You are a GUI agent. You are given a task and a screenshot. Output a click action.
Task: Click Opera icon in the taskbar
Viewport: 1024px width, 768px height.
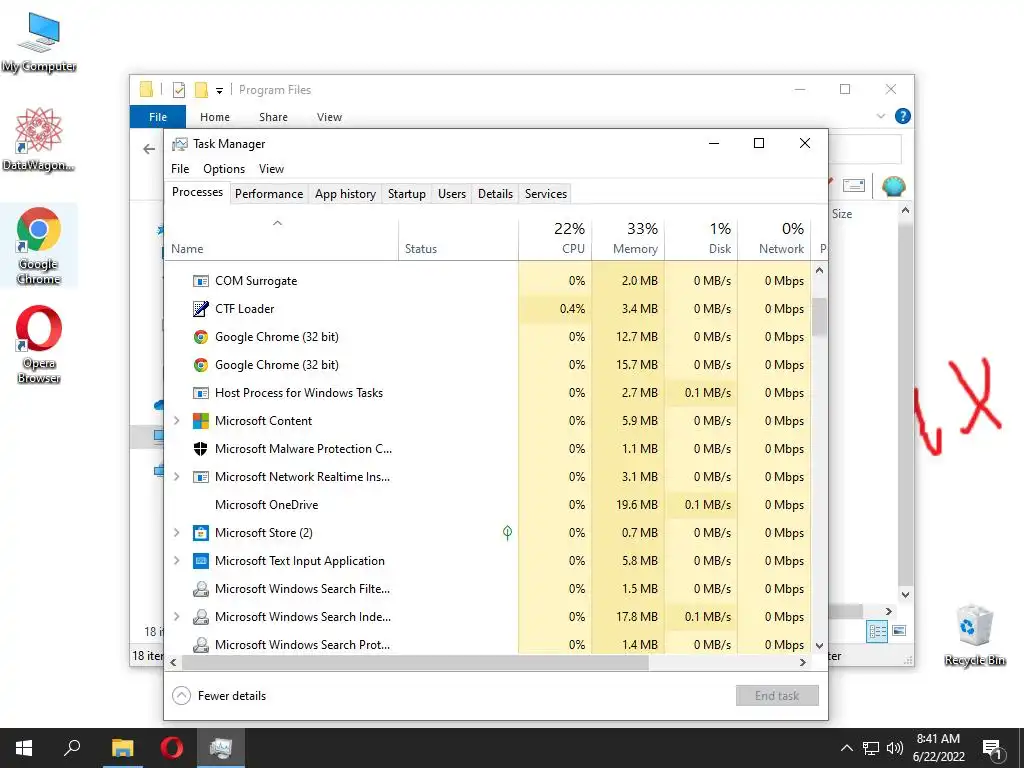[x=172, y=748]
